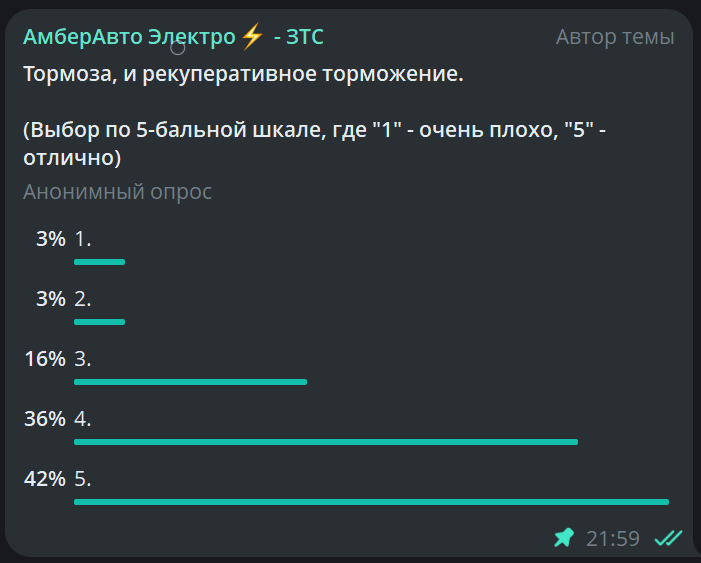This screenshot has height=563, width=701.
Task: Click the 42% percentage label
Action: point(45,479)
